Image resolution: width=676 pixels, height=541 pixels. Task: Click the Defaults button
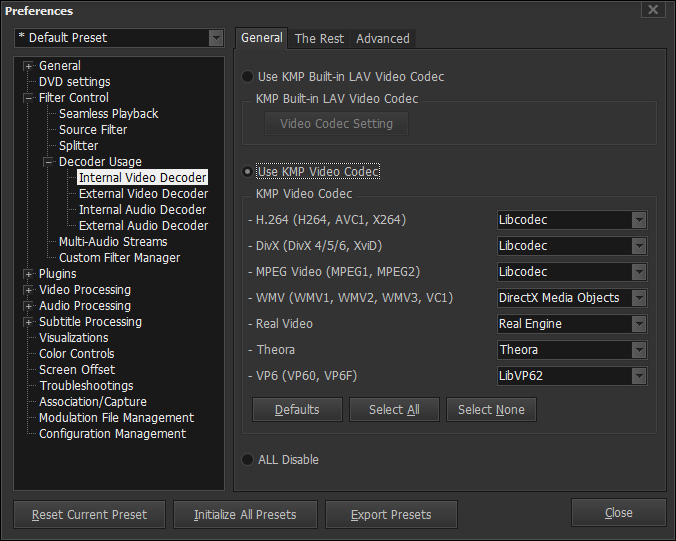point(297,410)
